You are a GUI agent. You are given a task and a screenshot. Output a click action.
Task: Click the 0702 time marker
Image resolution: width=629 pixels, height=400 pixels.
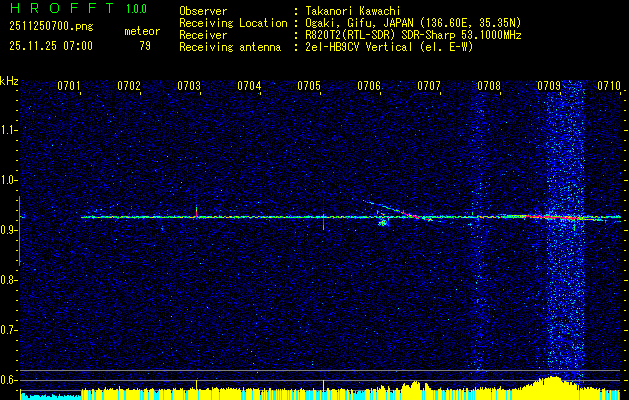pyautogui.click(x=129, y=85)
